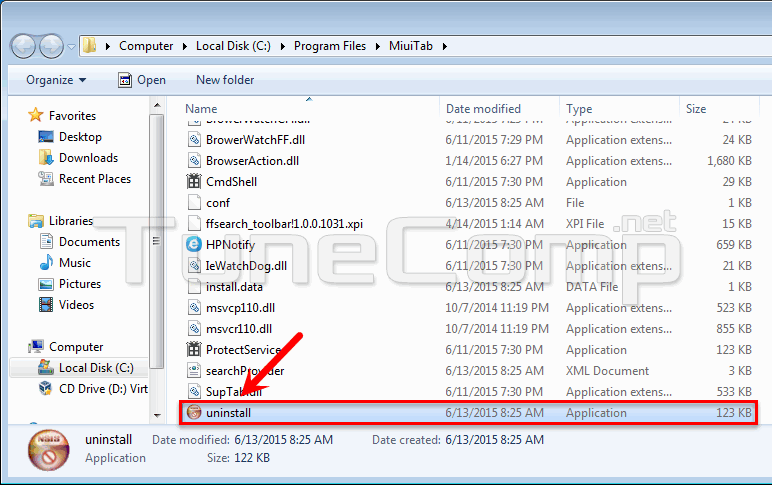This screenshot has height=485, width=772.
Task: Click the folder icon in address bar
Action: [x=90, y=46]
